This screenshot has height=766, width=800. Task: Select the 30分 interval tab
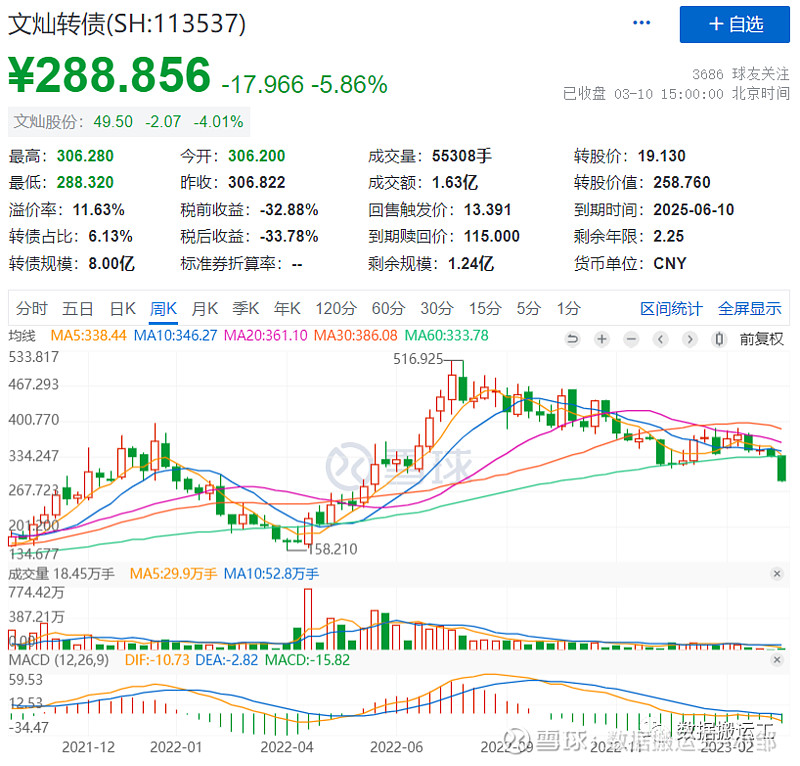[437, 308]
